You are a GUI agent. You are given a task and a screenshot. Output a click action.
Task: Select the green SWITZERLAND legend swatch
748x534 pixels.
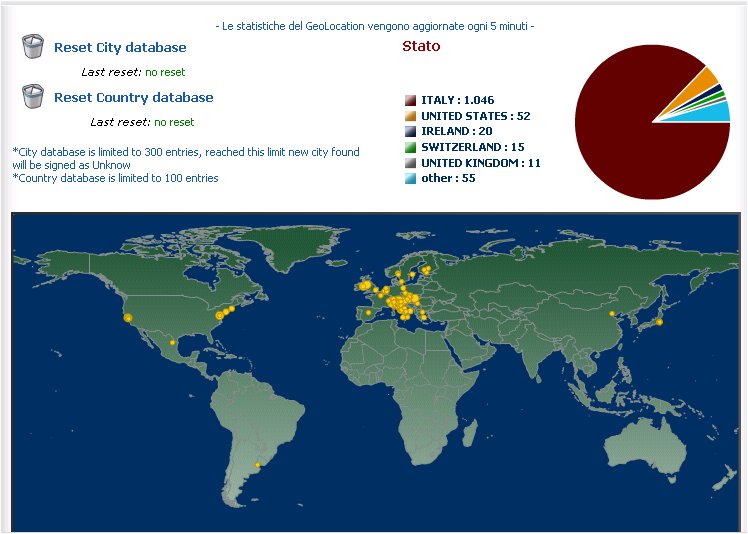410,147
